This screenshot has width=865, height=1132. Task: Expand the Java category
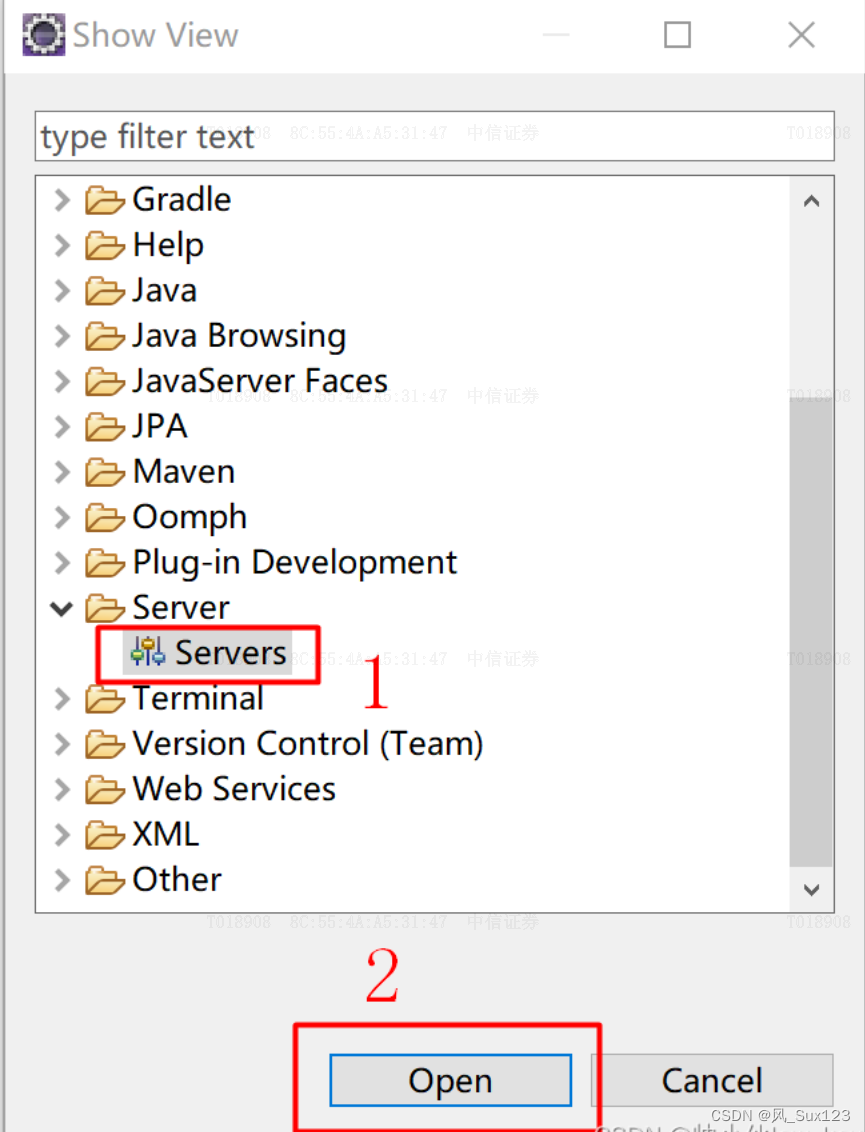(63, 291)
